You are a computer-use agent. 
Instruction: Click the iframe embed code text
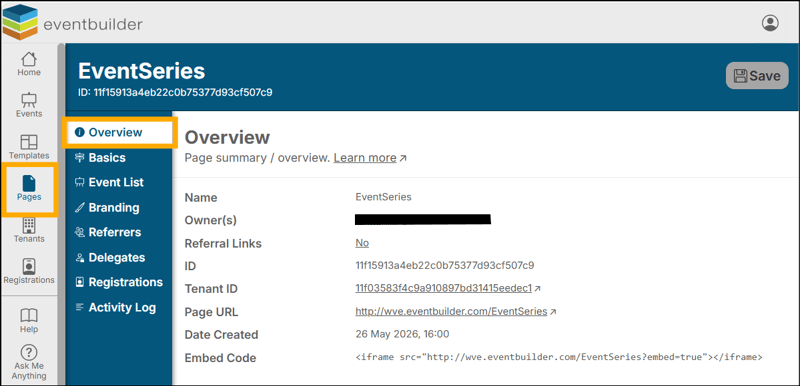point(559,357)
